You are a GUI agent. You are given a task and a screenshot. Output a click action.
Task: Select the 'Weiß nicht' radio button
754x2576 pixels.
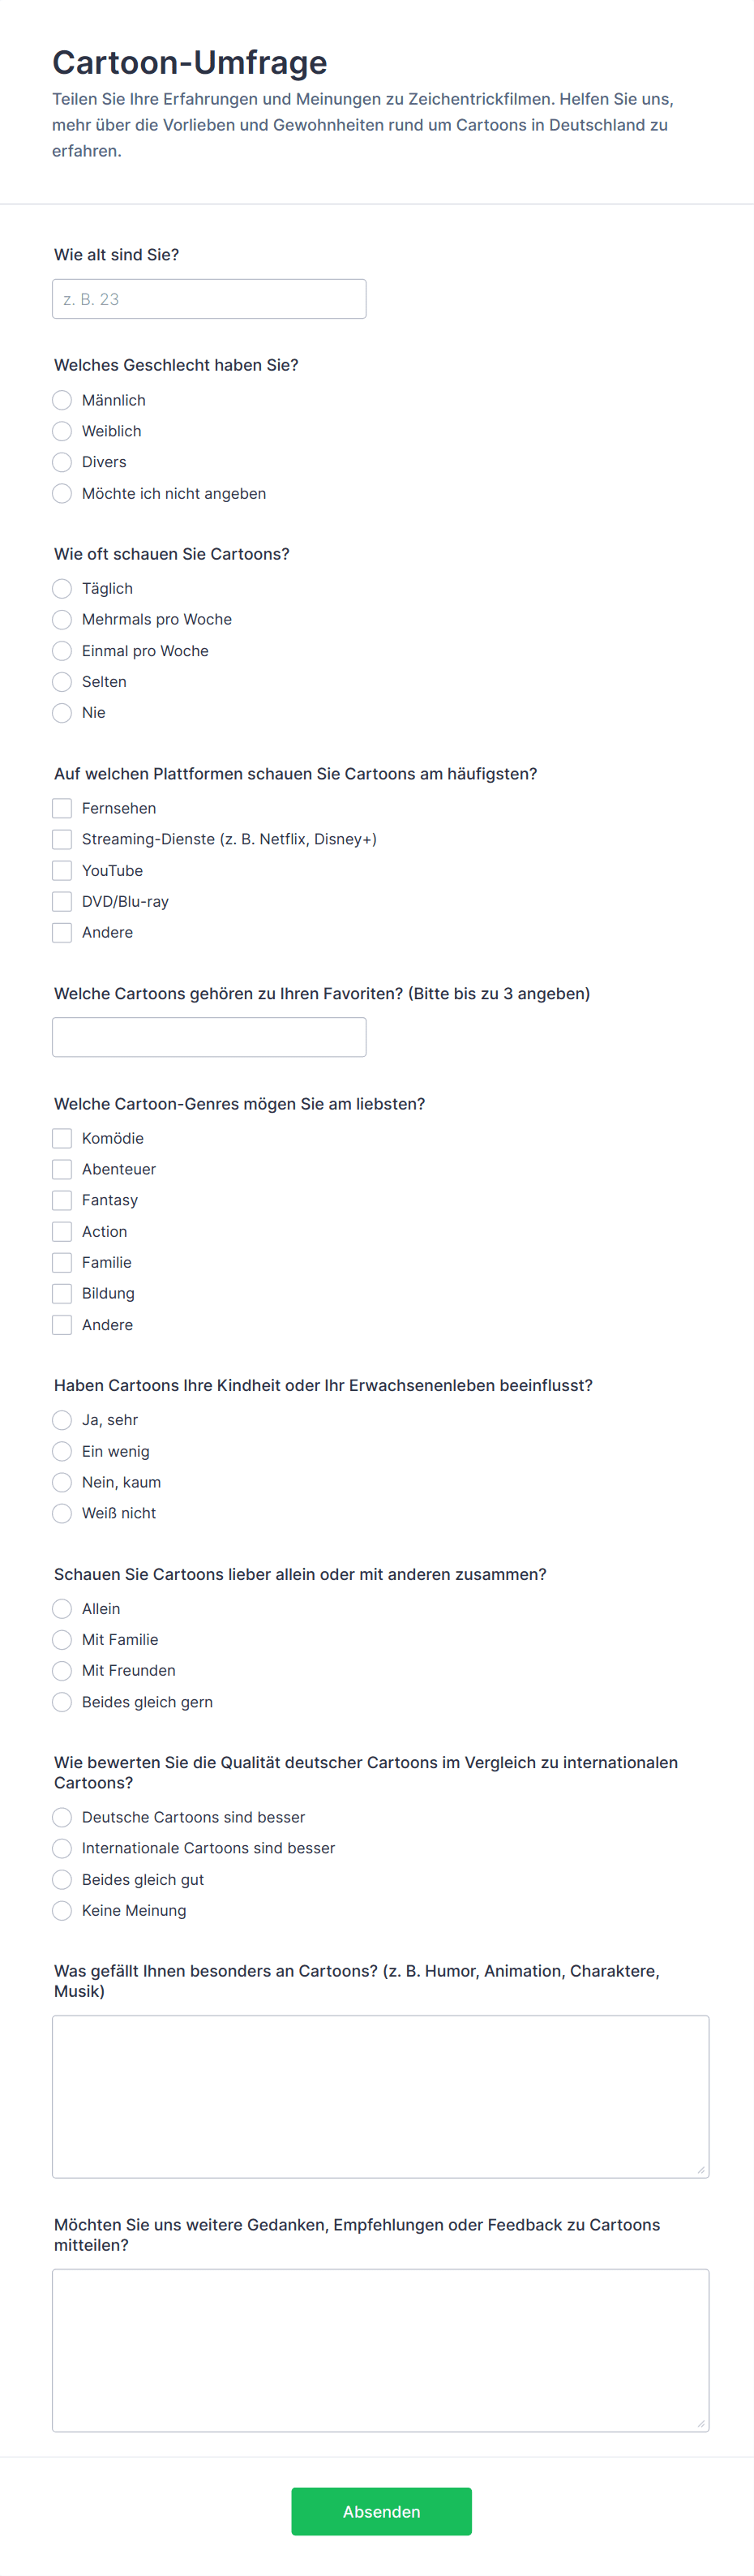pyautogui.click(x=62, y=1513)
